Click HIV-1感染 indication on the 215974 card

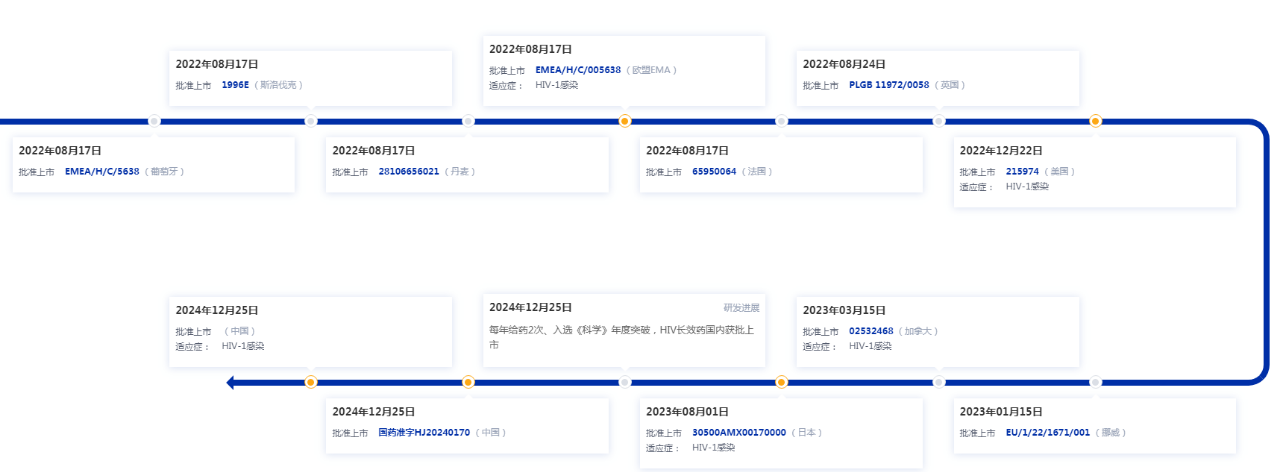(1027, 187)
